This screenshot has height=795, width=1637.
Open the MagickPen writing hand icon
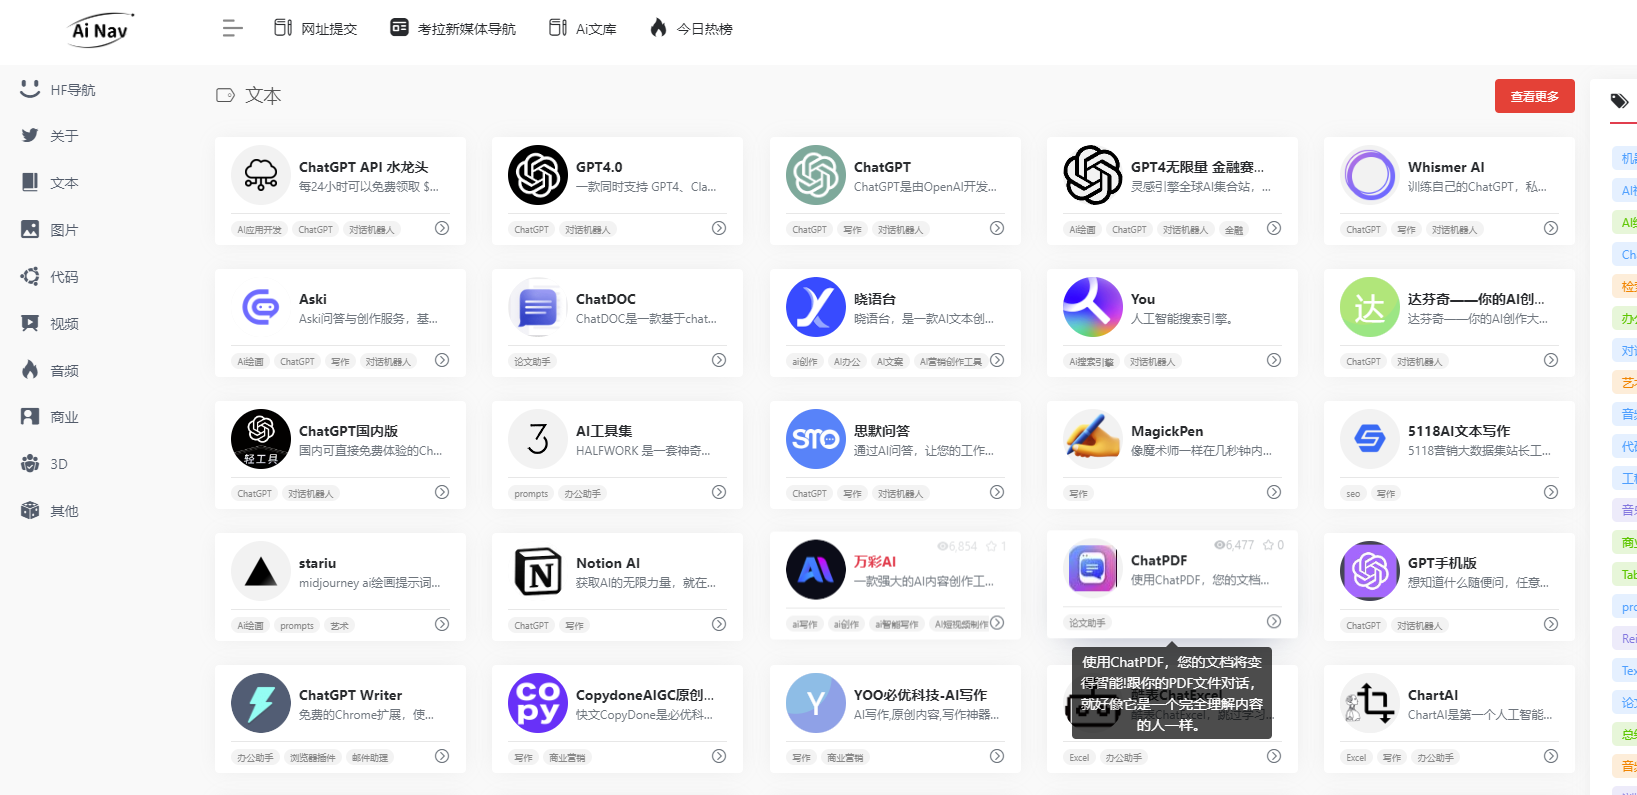point(1093,439)
